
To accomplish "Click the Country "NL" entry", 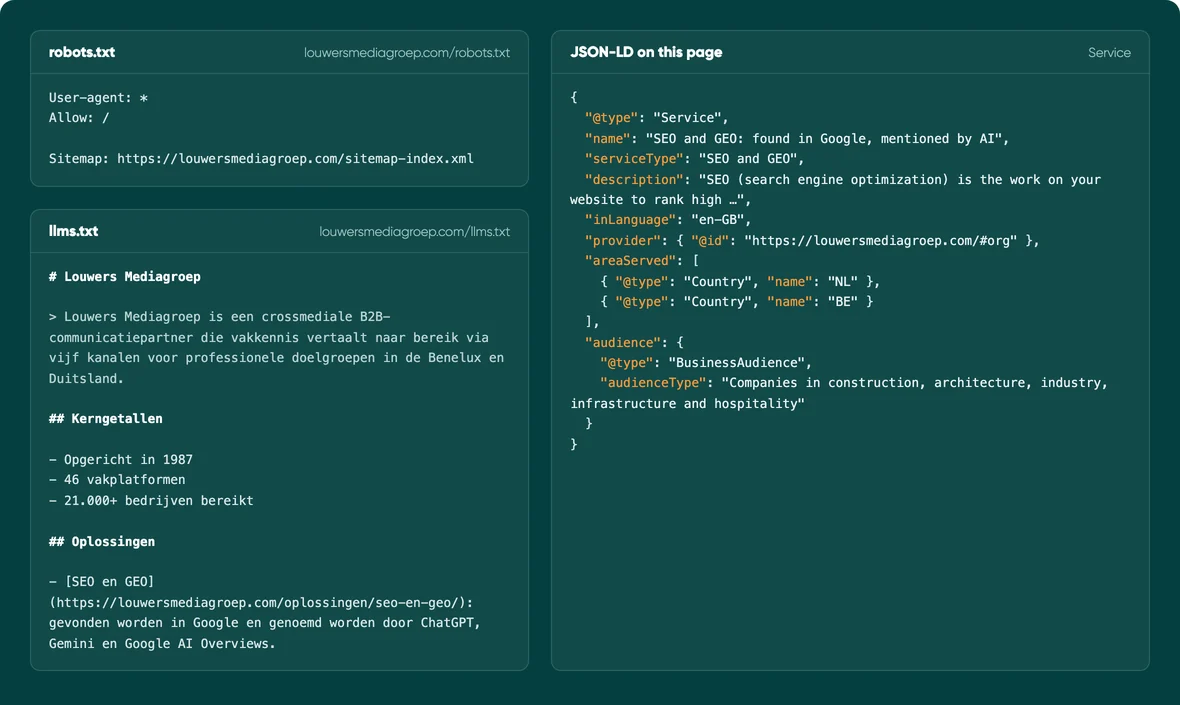I will (740, 282).
